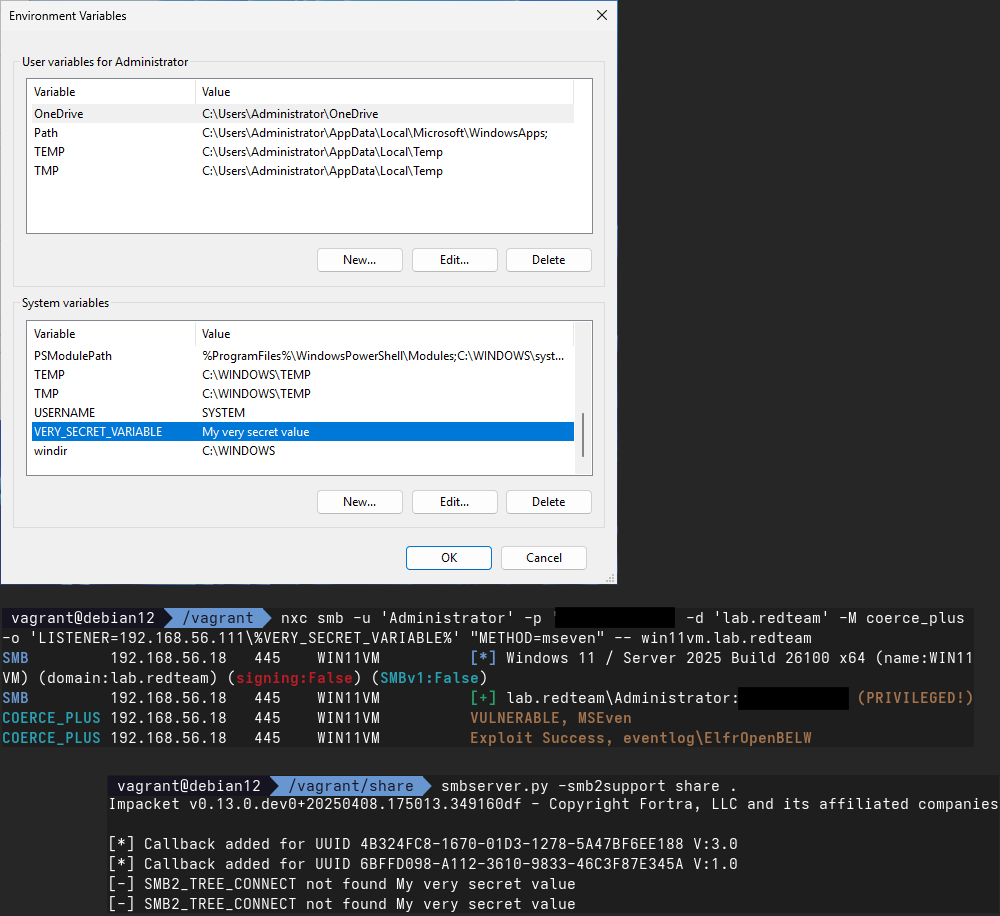This screenshot has height=916, width=1000.
Task: Select the Path user variable row
Action: 302,133
